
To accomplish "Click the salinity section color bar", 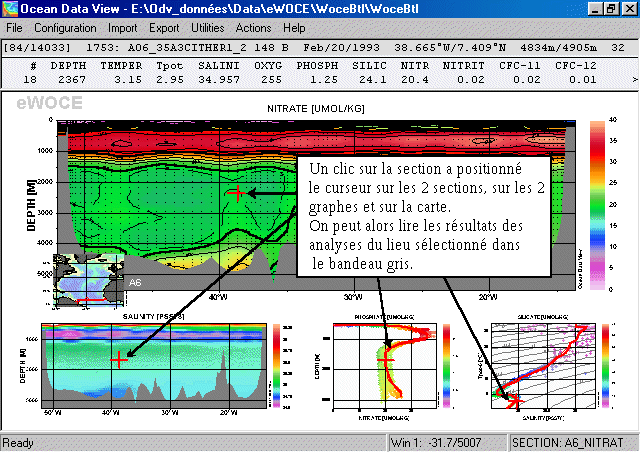I will 276,366.
